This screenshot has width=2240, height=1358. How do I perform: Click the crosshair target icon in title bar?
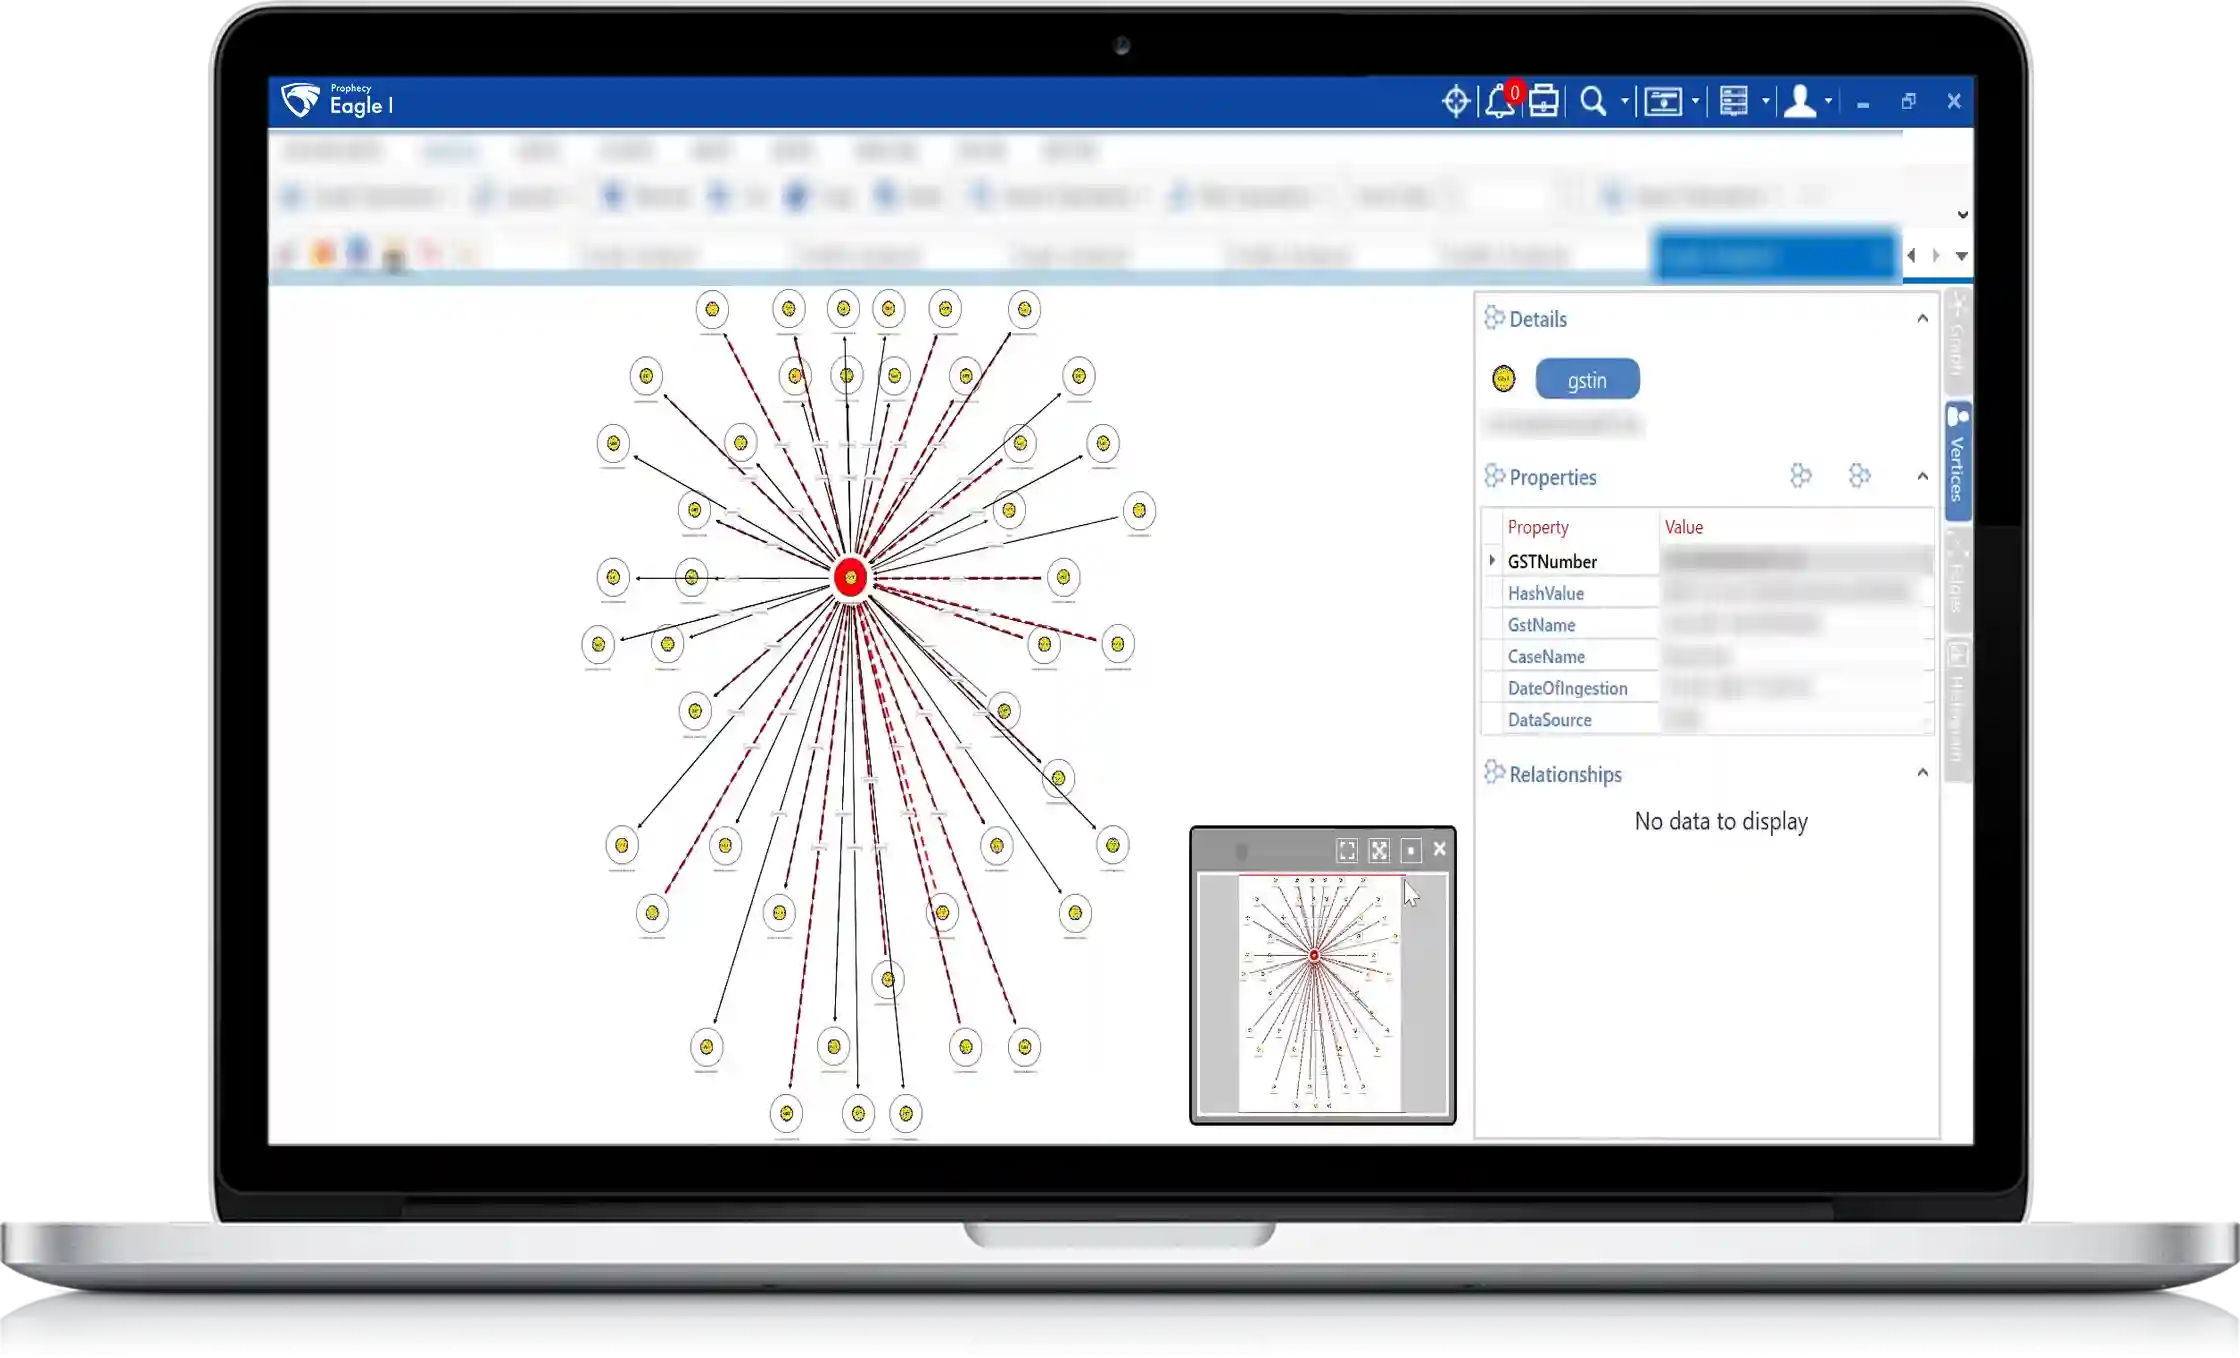(x=1455, y=102)
